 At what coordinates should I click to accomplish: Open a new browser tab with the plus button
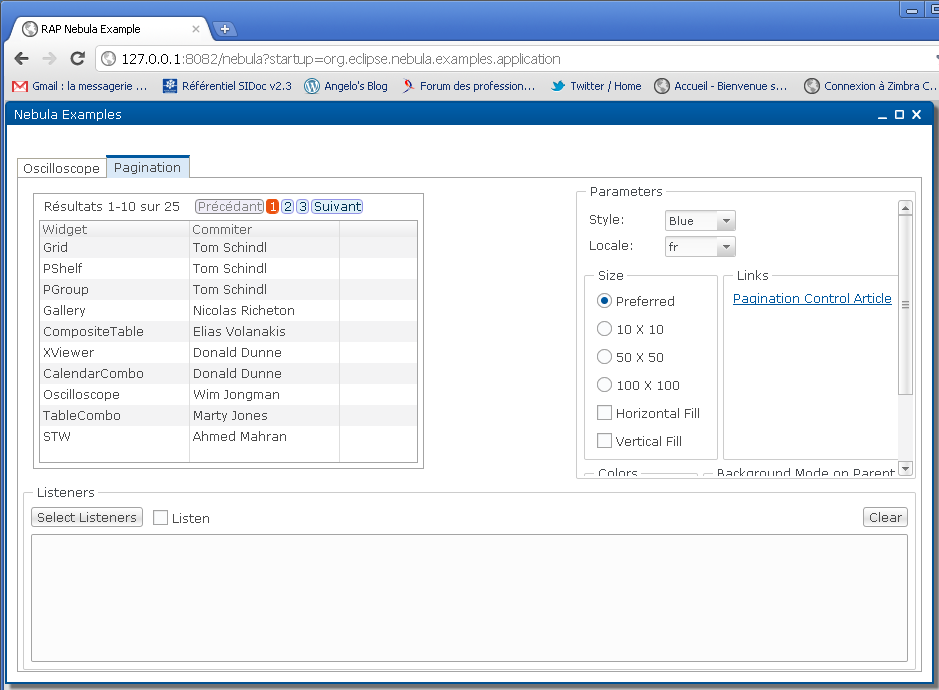coord(225,29)
